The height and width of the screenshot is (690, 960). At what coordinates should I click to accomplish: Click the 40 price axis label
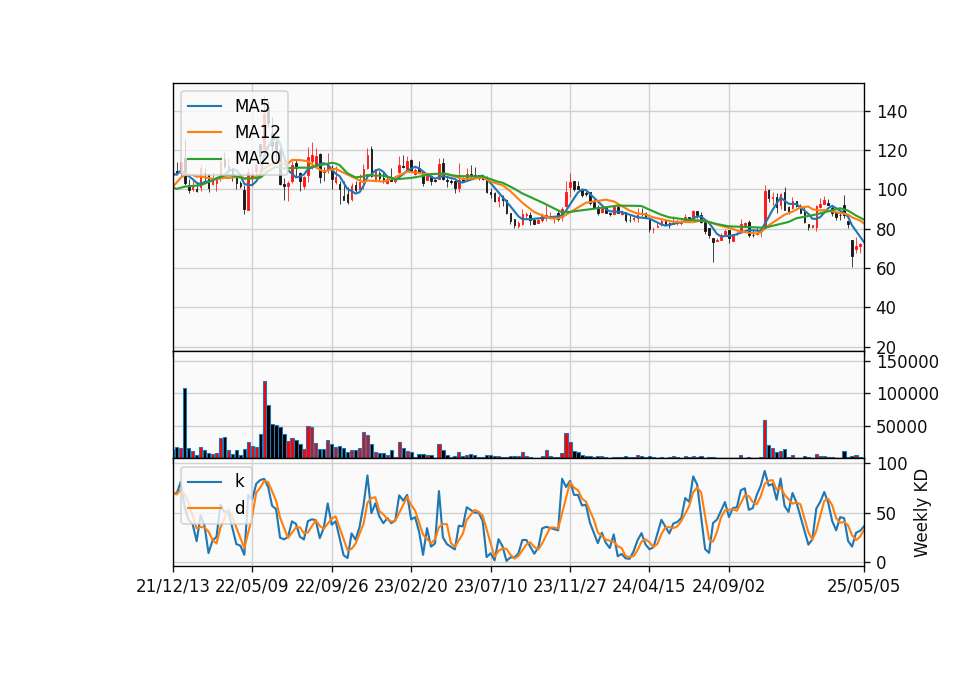tap(887, 308)
